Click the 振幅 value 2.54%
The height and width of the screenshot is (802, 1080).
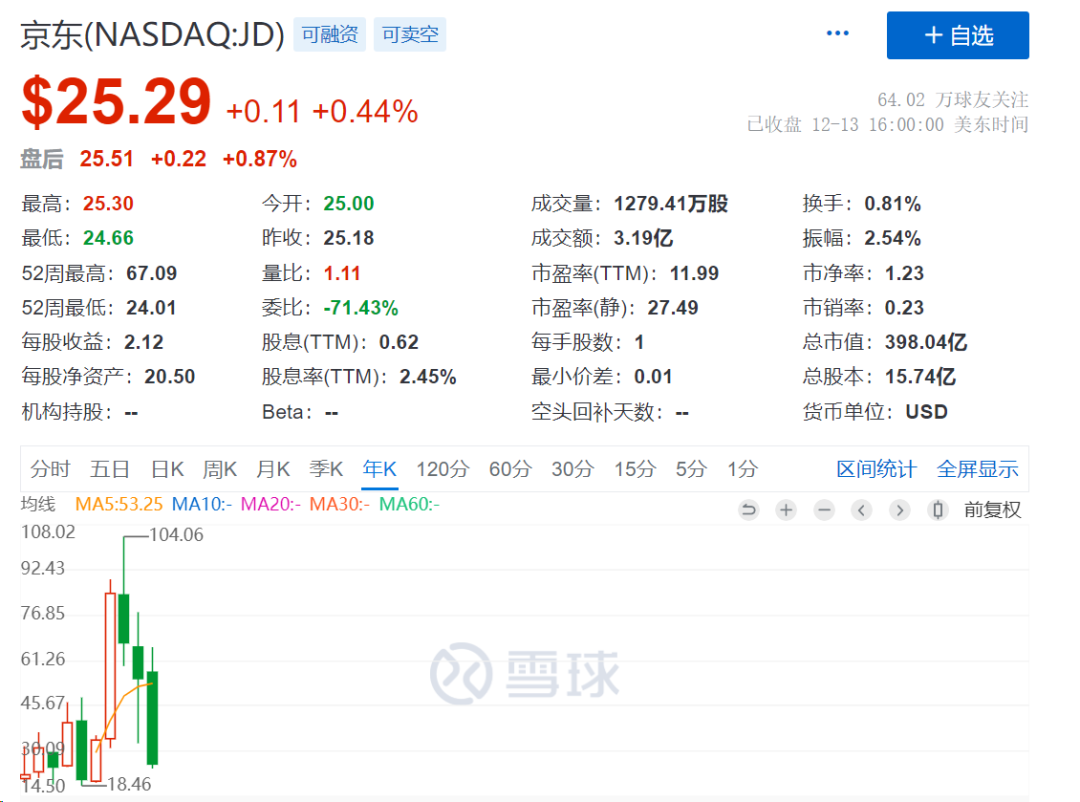[893, 238]
